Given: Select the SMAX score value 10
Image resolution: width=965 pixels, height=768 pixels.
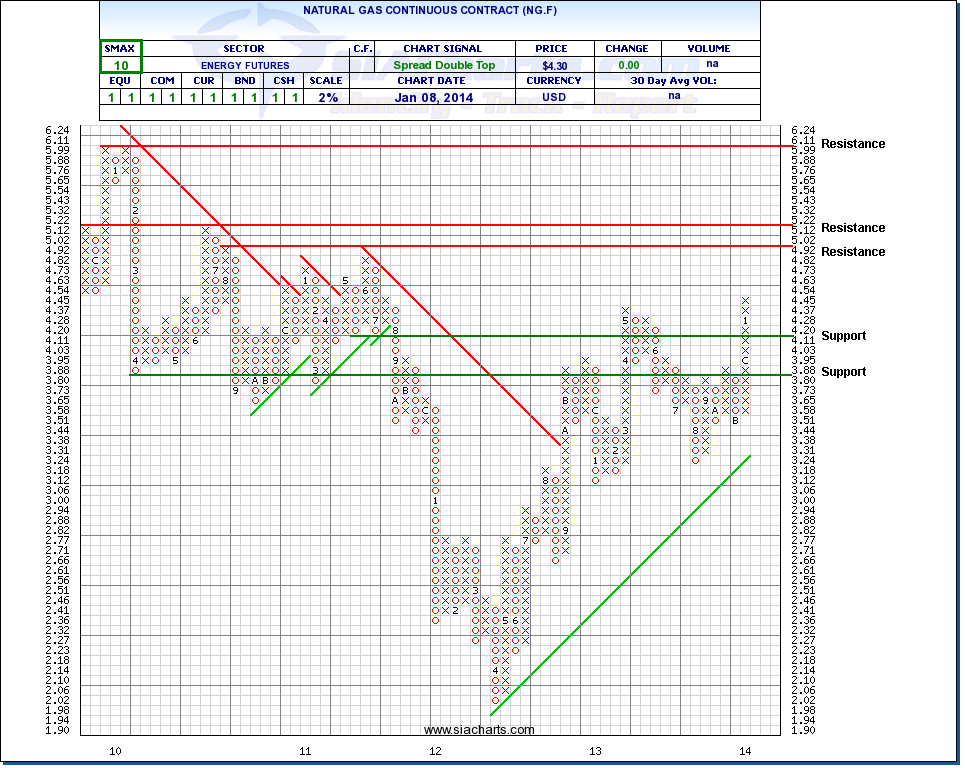Looking at the screenshot, I should point(121,65).
